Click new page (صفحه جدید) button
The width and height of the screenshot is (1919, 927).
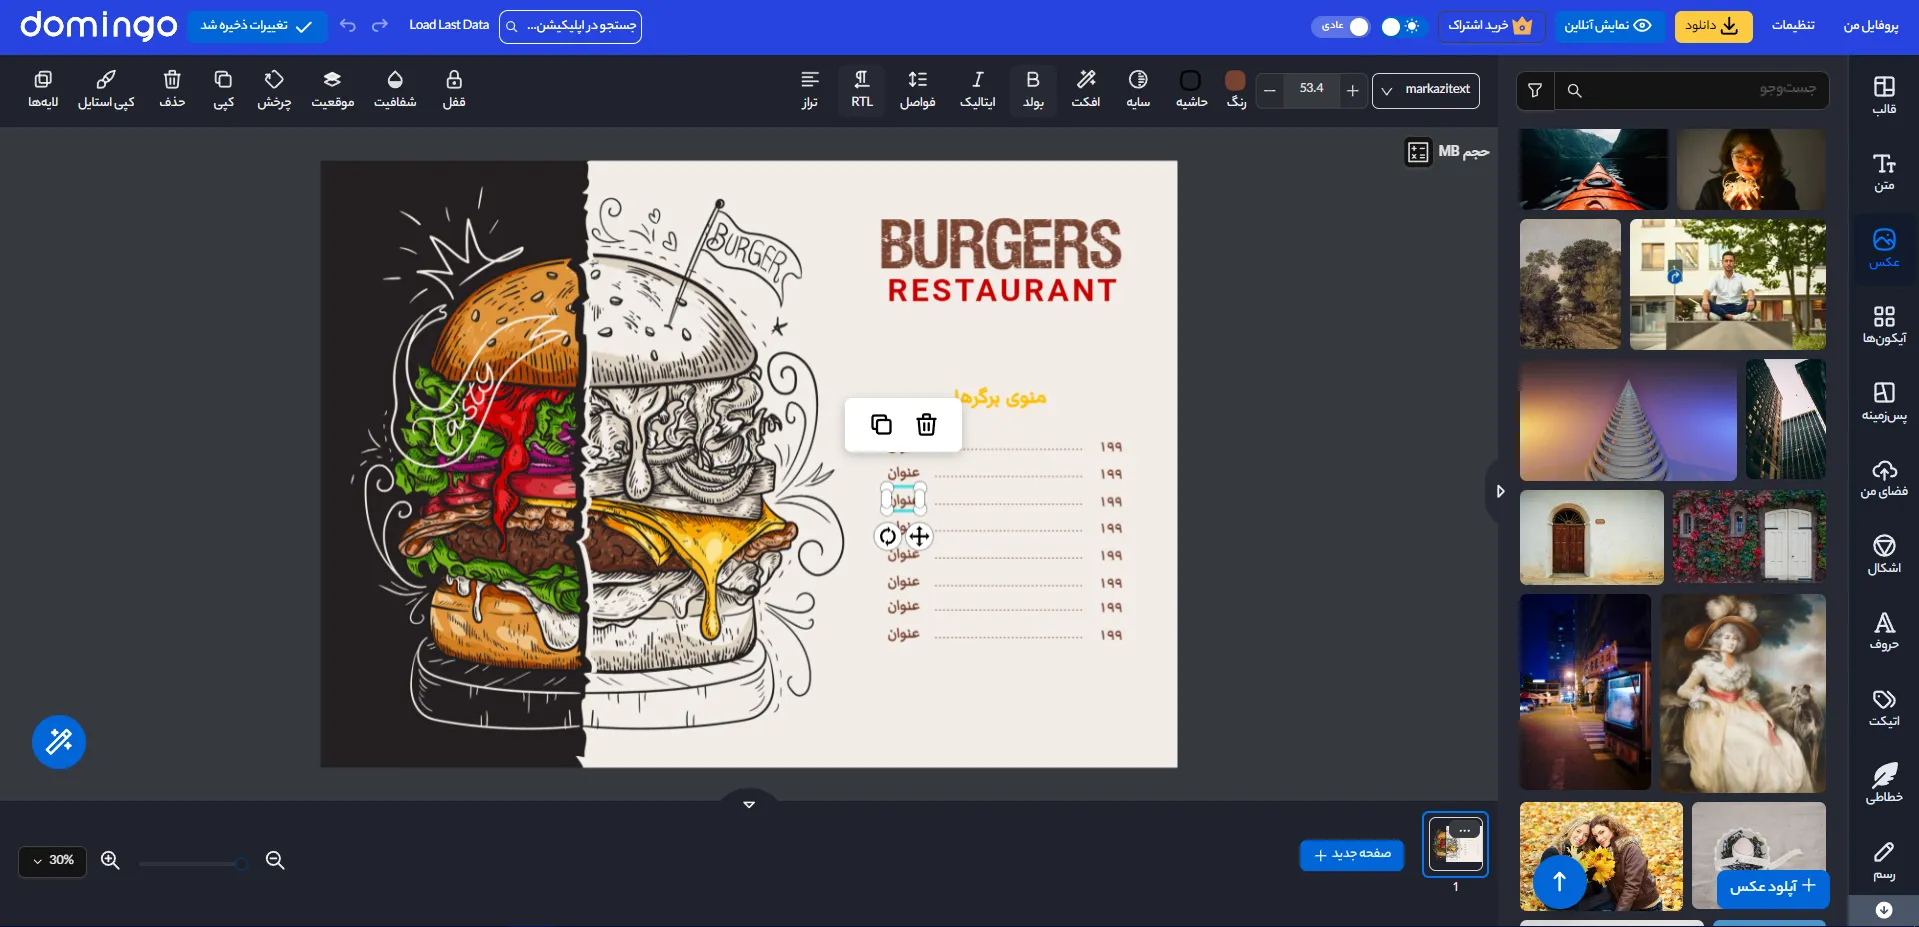[x=1352, y=855]
